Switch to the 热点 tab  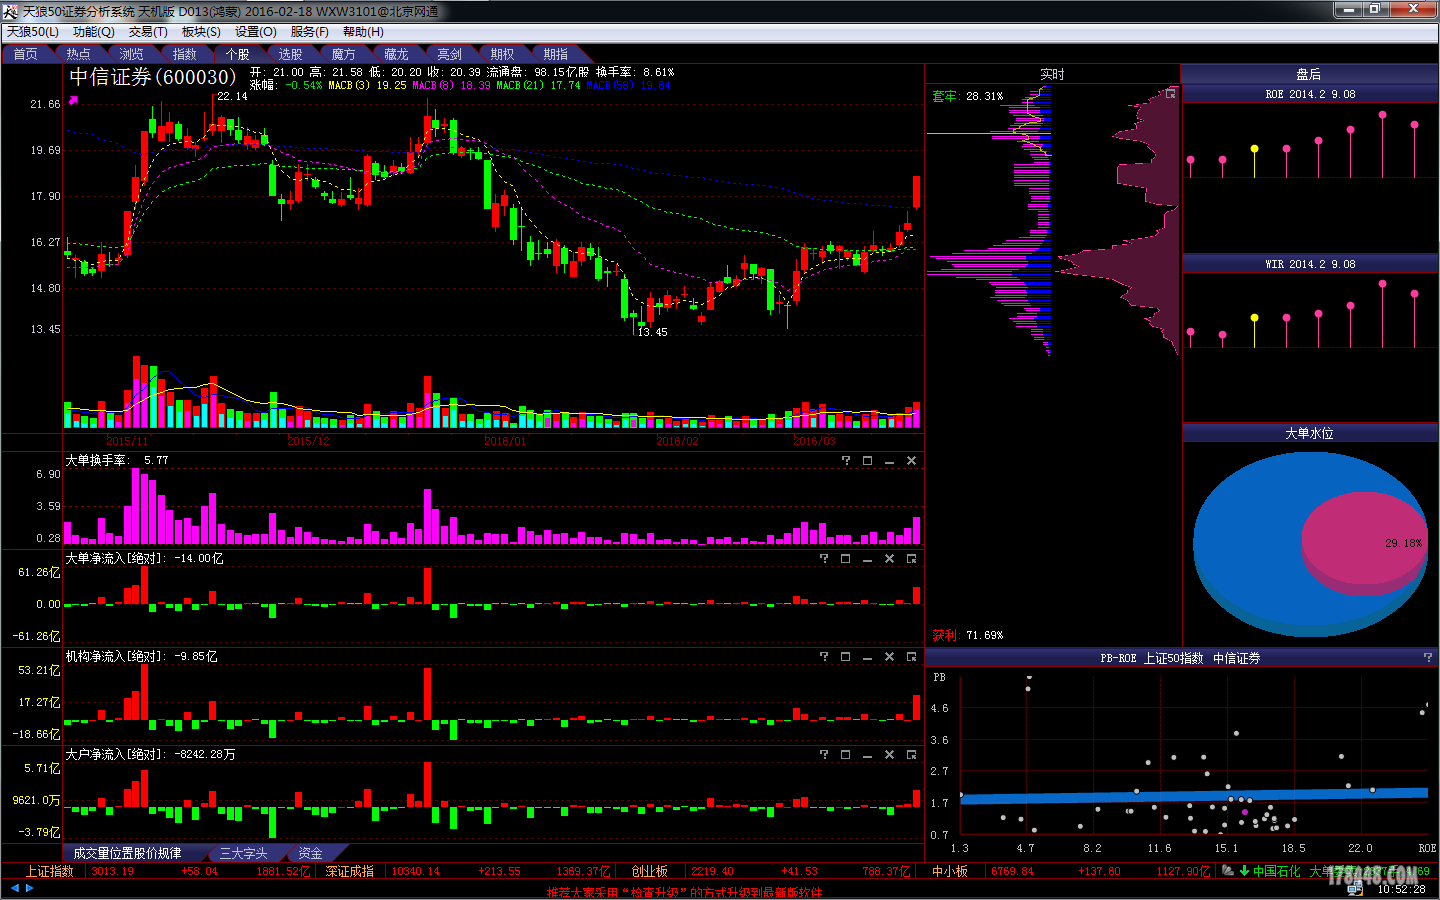coord(79,54)
